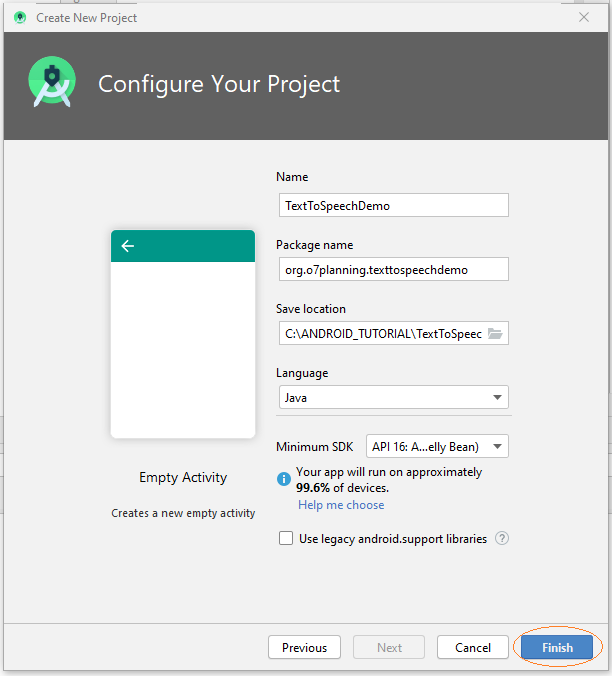The height and width of the screenshot is (676, 612).
Task: Click the blue info icon near device coverage
Action: point(284,479)
